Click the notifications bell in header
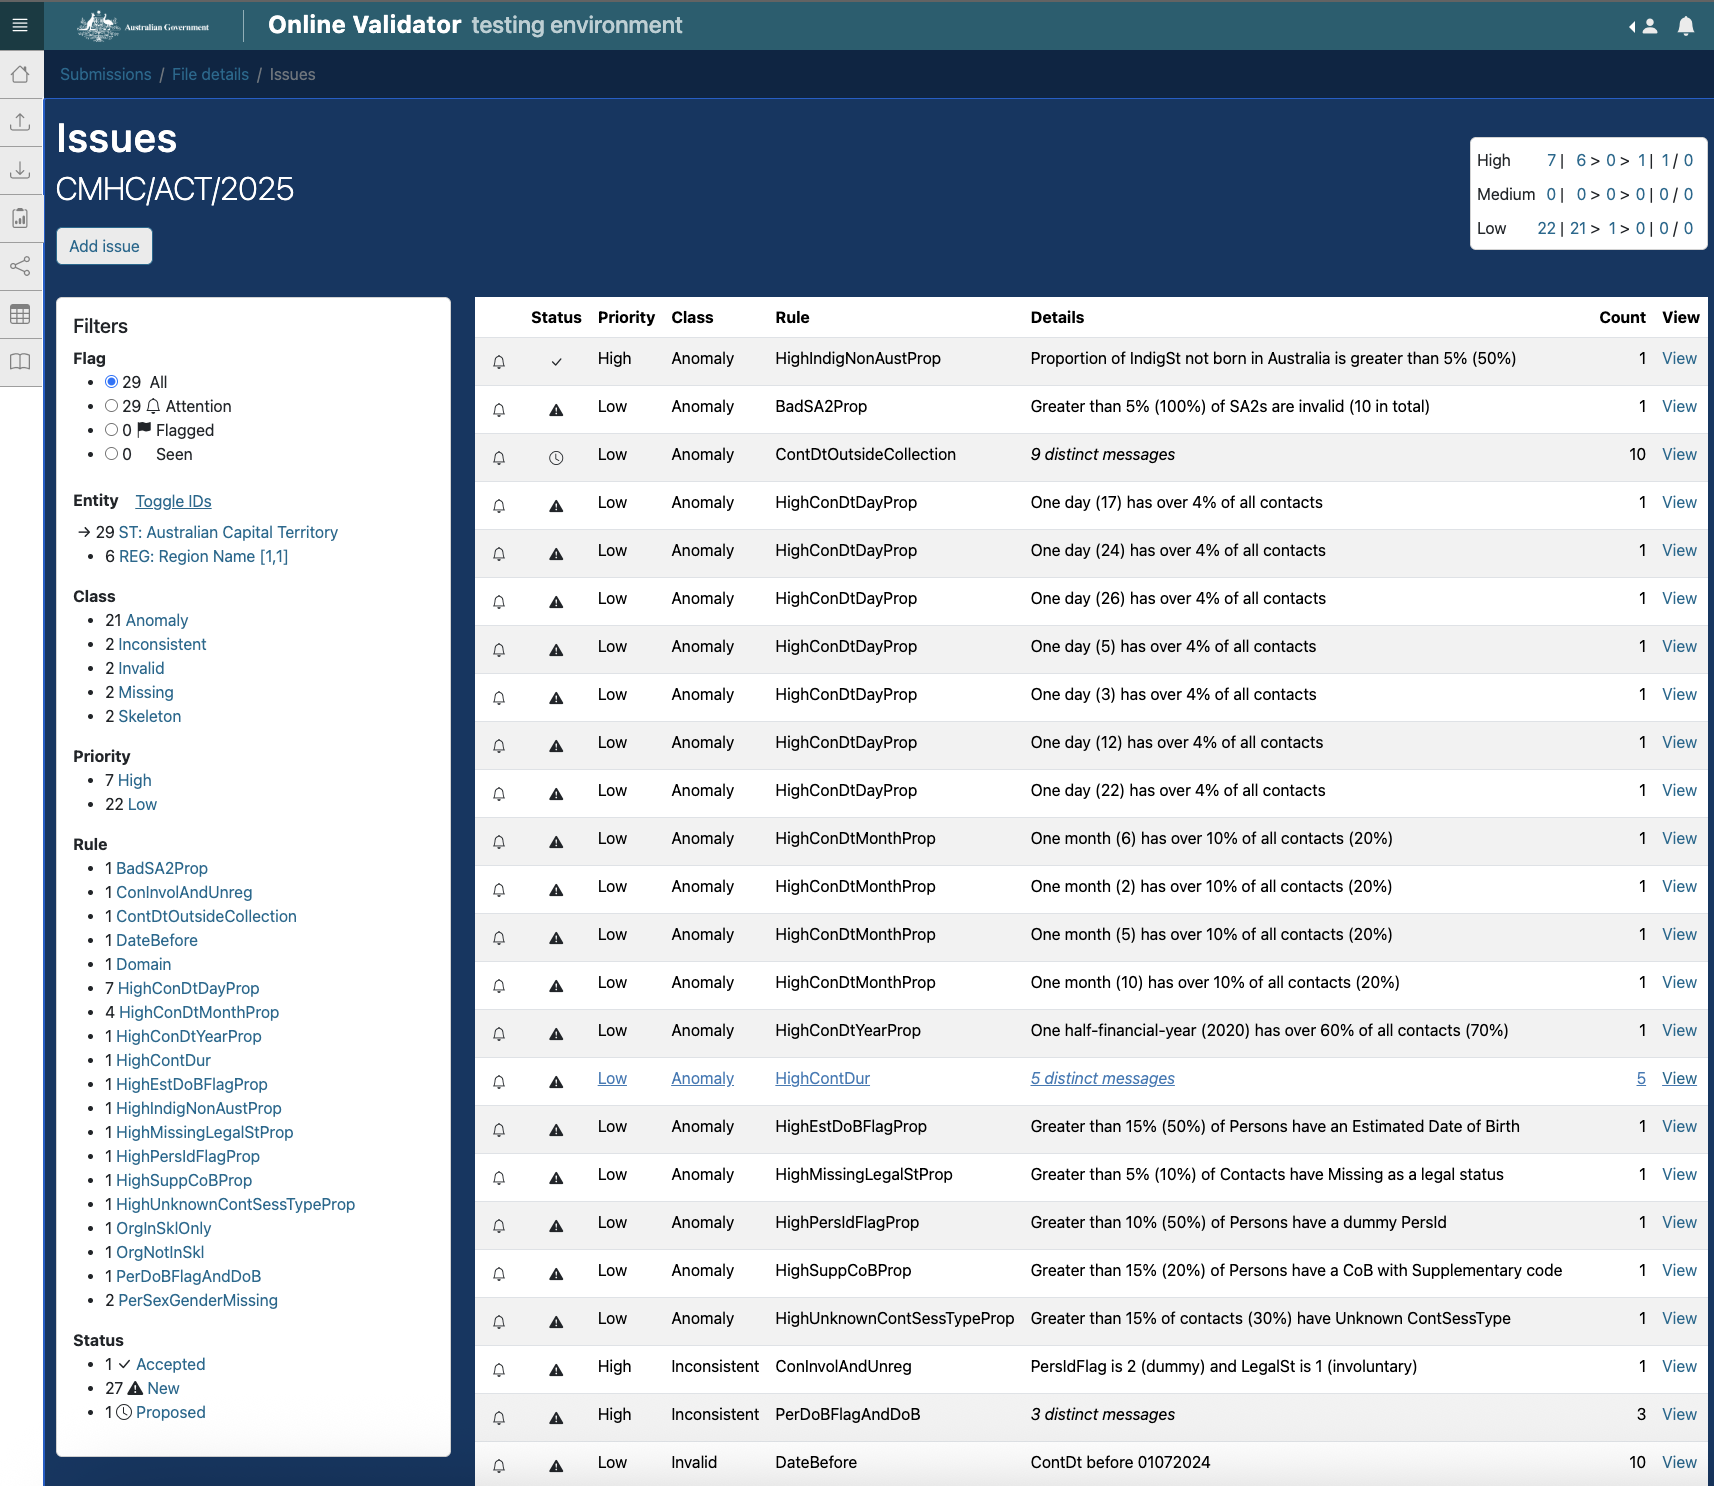 1686,26
